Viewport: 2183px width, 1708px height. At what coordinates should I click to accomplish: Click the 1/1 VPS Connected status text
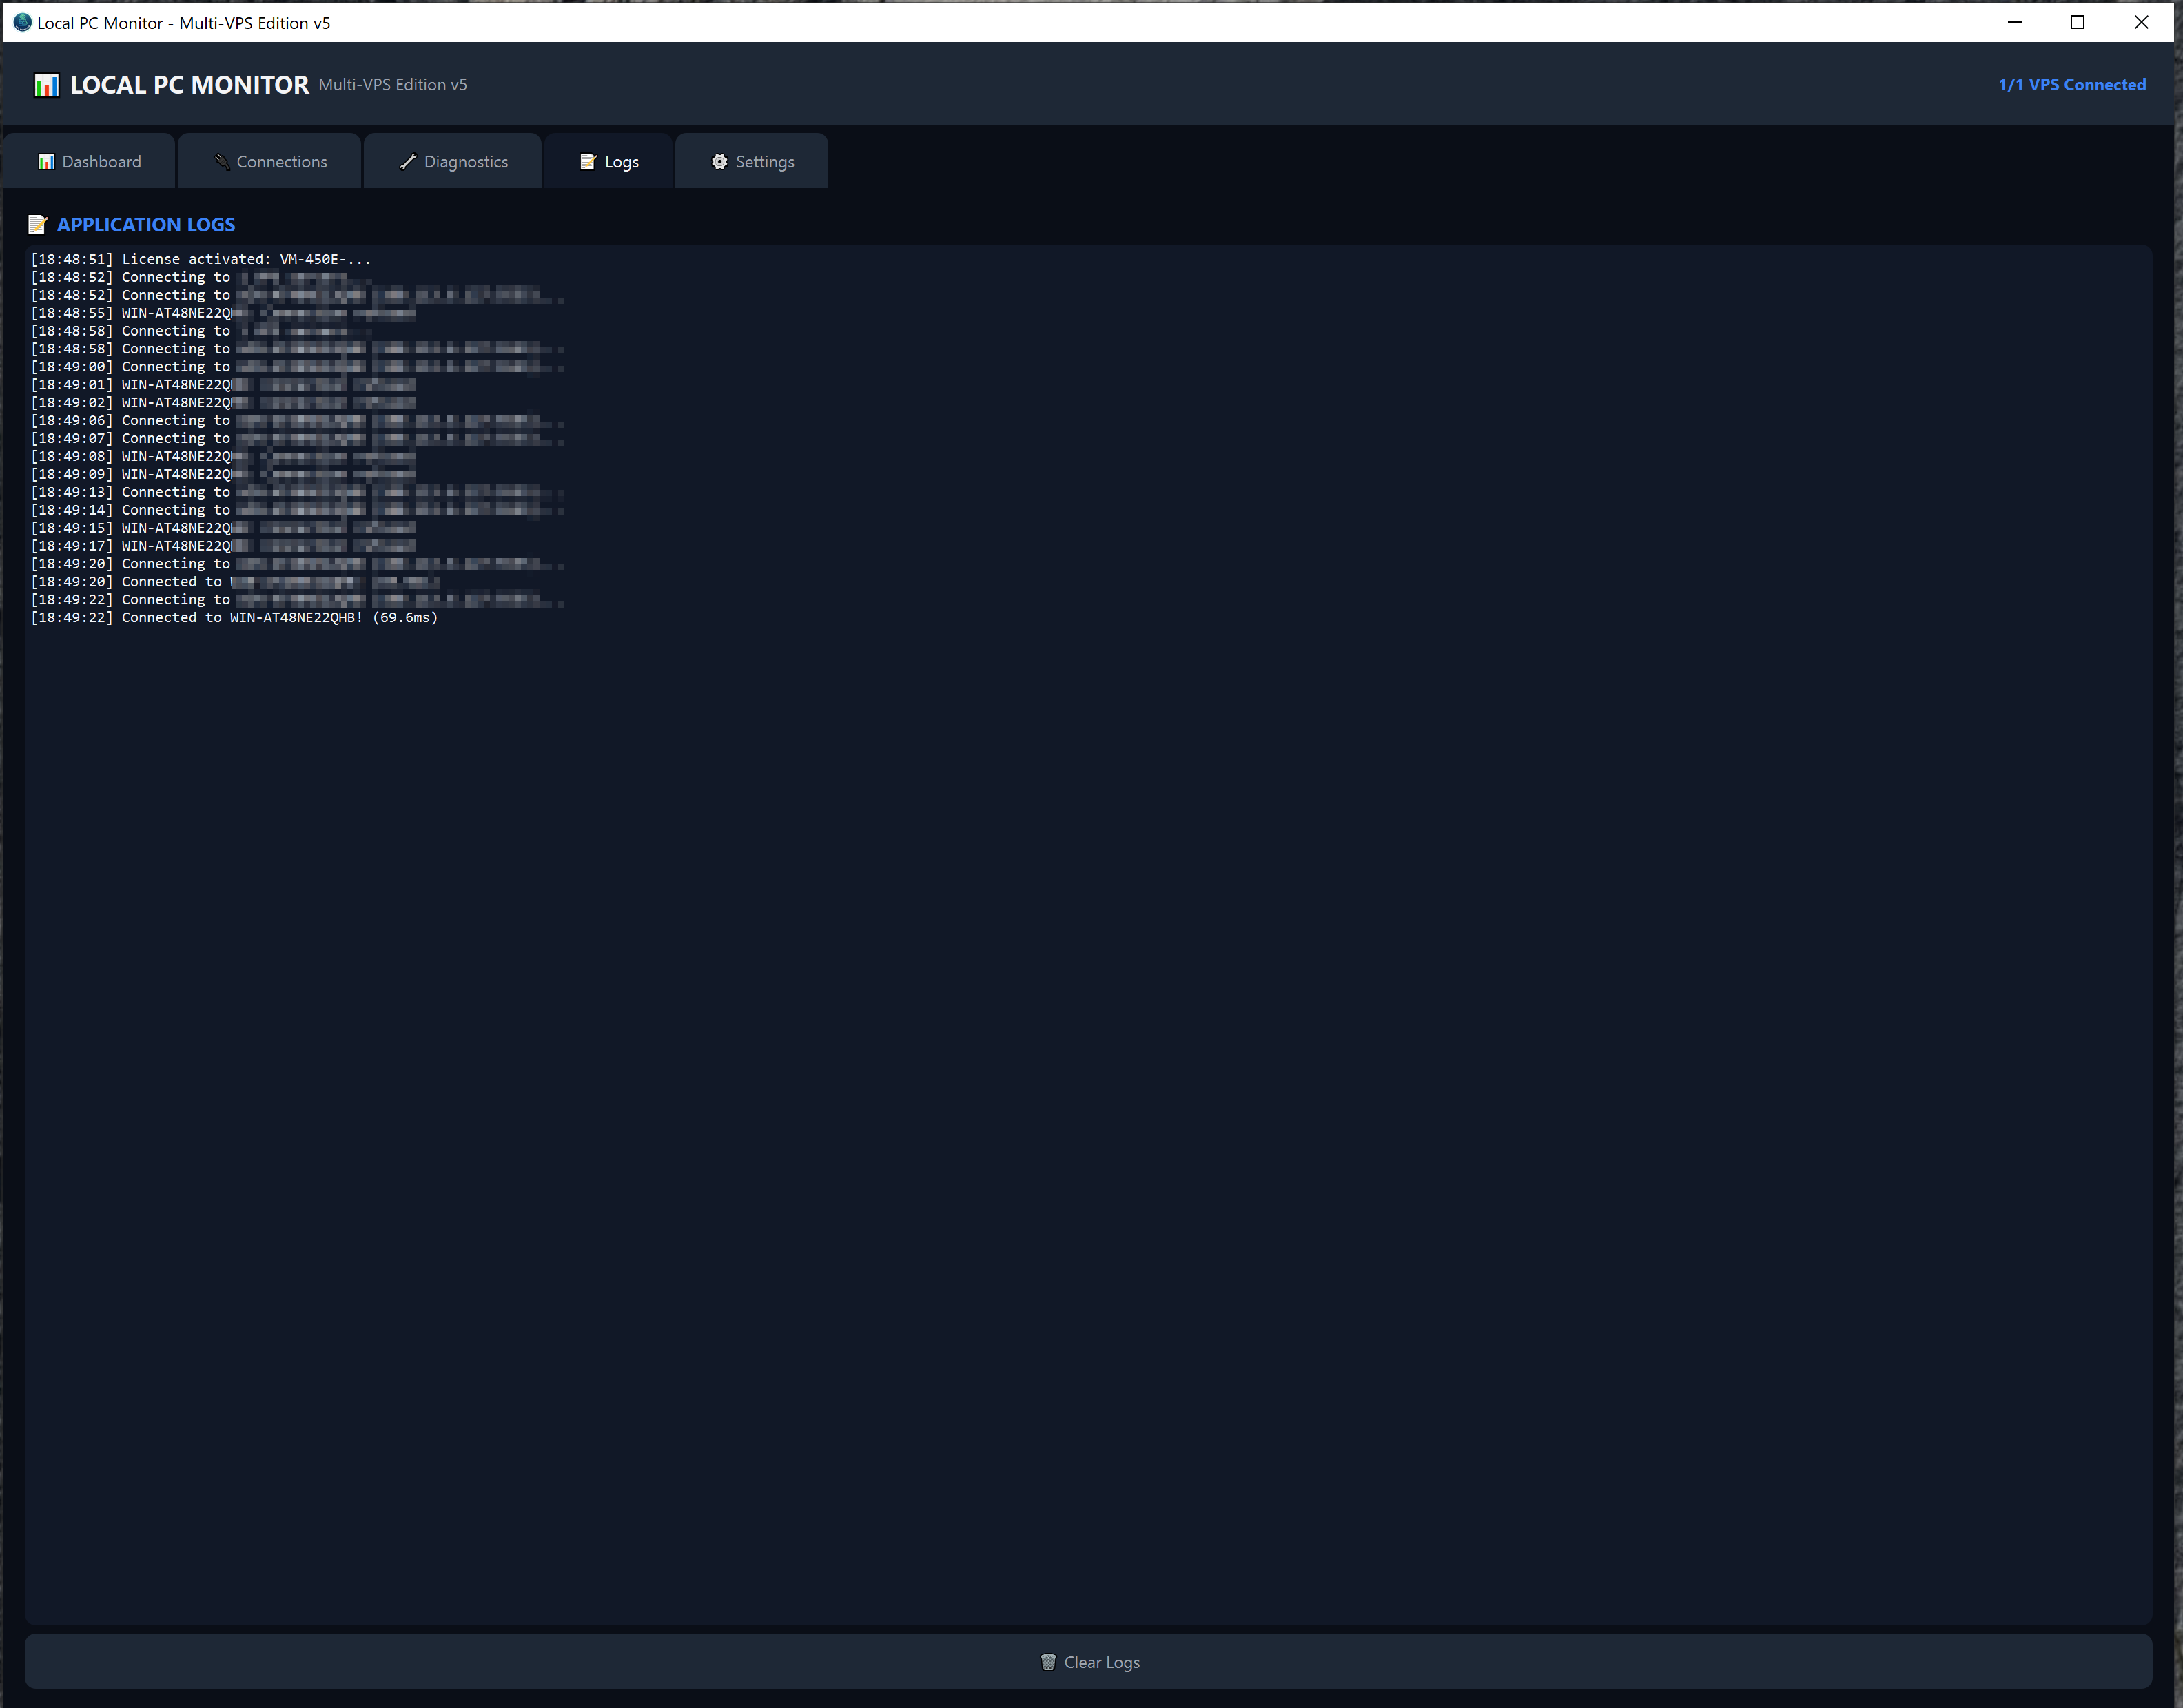pyautogui.click(x=2071, y=85)
